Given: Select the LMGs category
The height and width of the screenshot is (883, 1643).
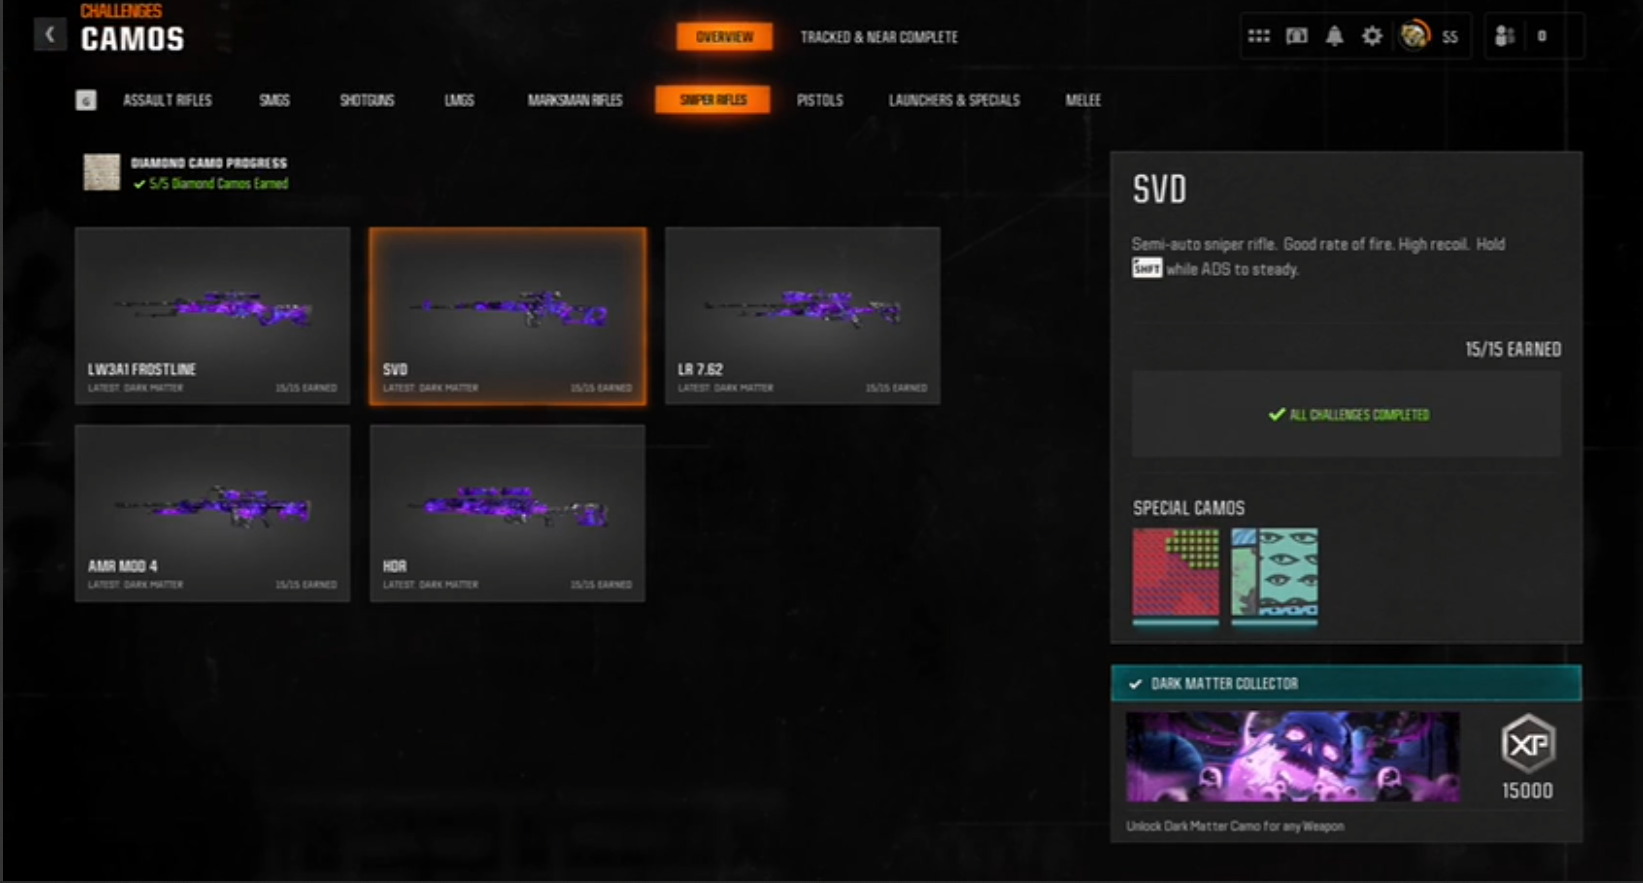Looking at the screenshot, I should [459, 100].
